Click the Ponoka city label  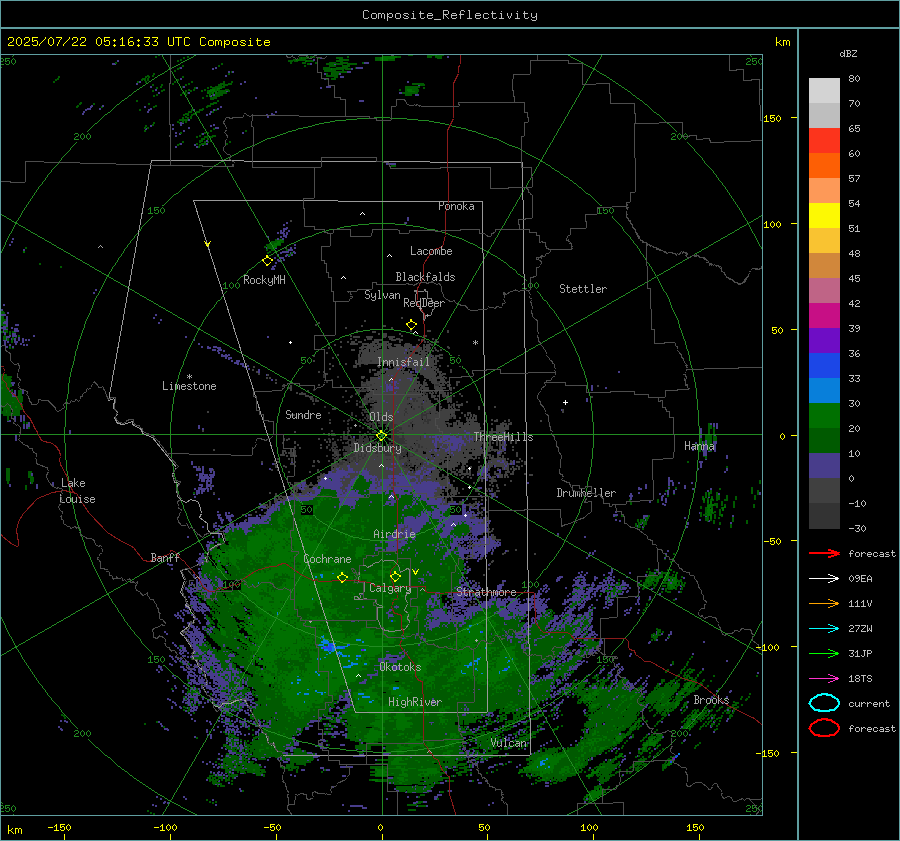(x=456, y=206)
